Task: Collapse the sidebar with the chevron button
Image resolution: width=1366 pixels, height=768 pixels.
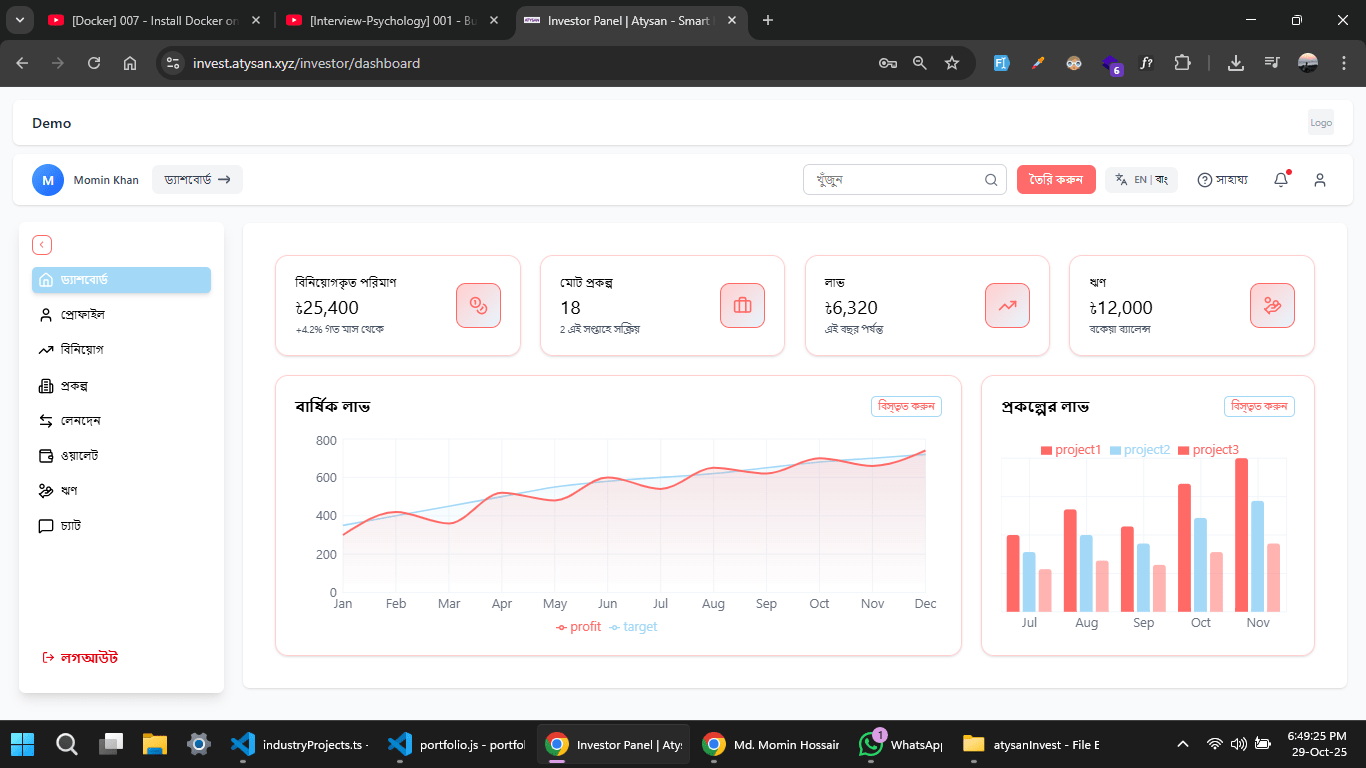Action: click(42, 244)
